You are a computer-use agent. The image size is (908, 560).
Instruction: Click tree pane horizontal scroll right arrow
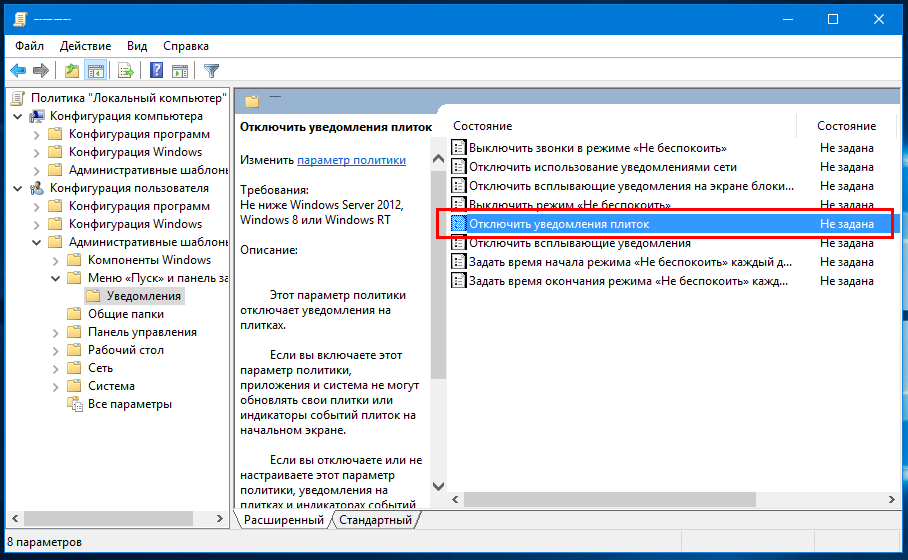tap(220, 518)
